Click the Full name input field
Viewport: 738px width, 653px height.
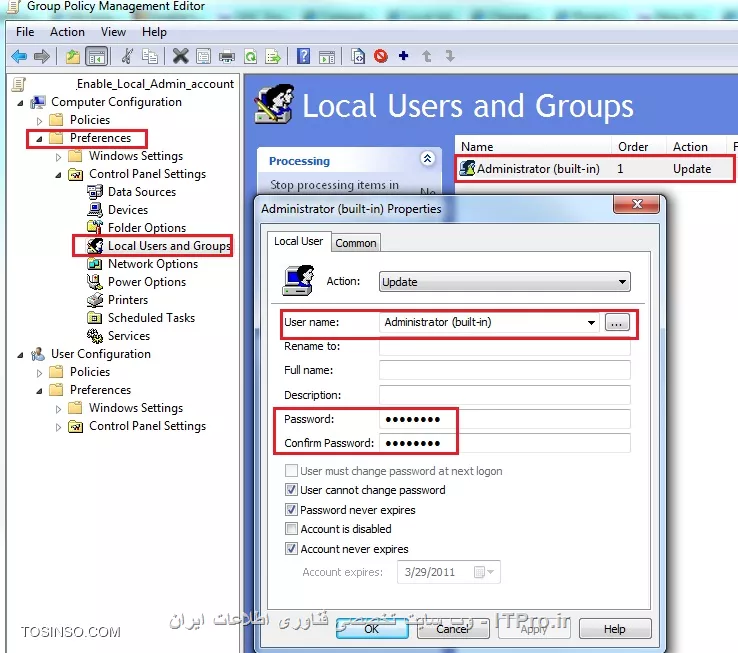[x=505, y=370]
